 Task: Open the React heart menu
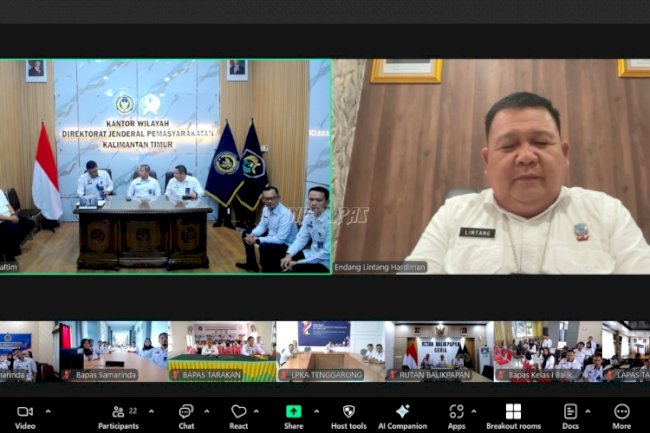[238, 417]
